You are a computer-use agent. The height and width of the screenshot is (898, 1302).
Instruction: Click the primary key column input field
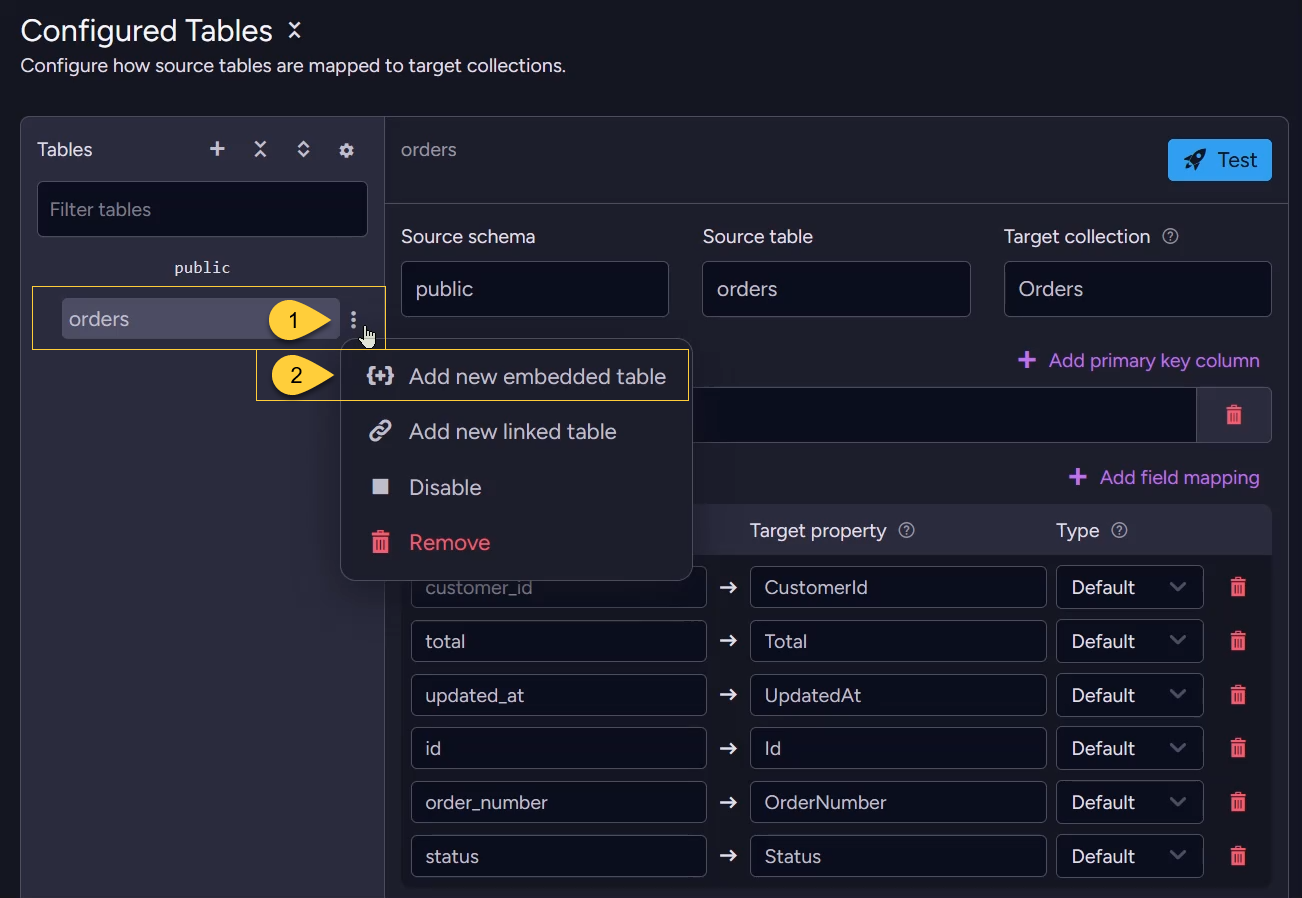944,415
